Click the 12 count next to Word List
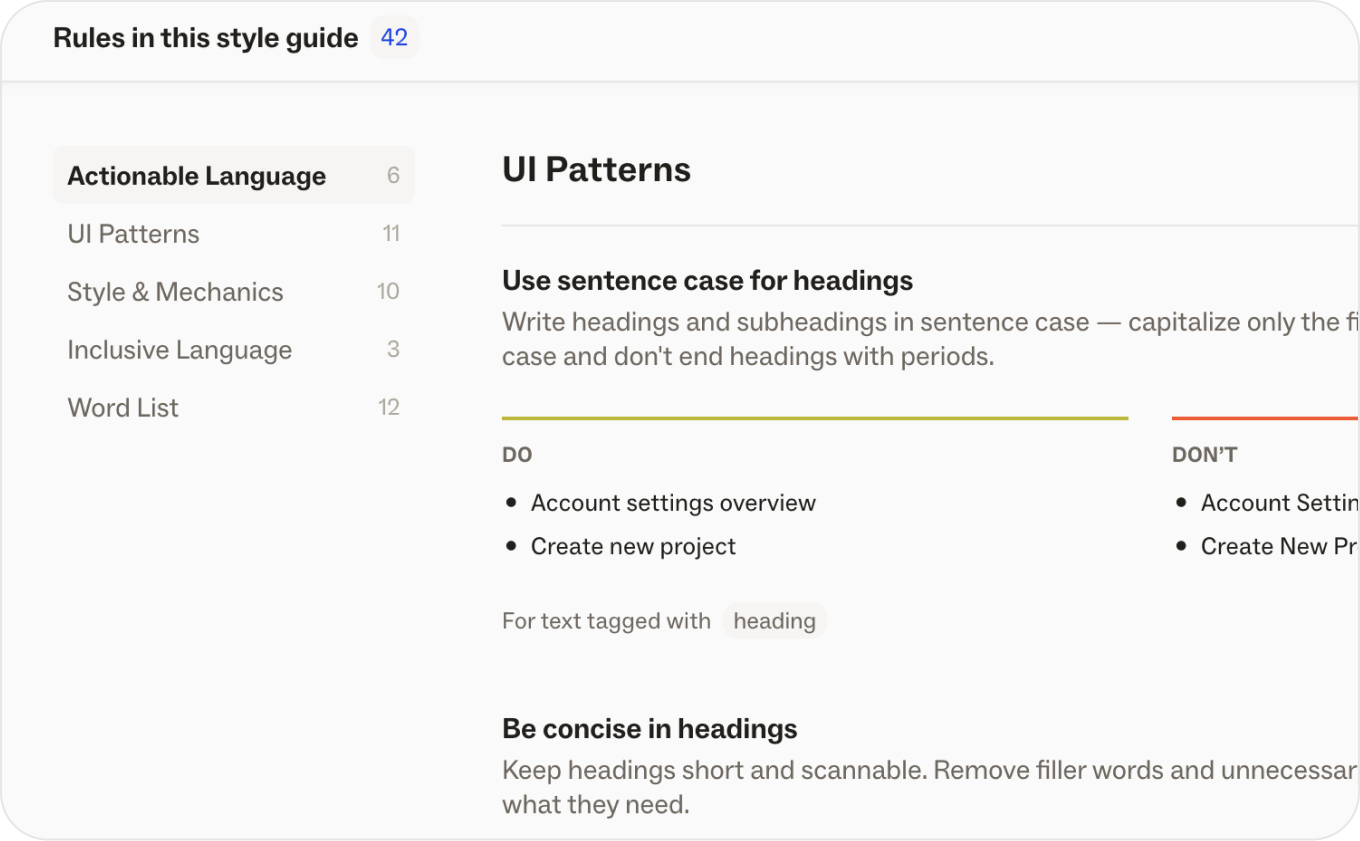 coord(389,408)
